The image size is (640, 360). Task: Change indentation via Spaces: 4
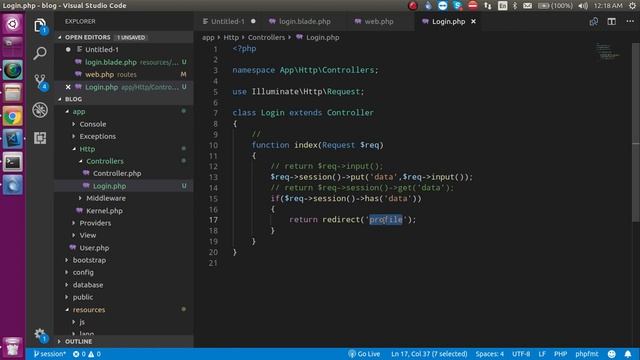pos(489,354)
